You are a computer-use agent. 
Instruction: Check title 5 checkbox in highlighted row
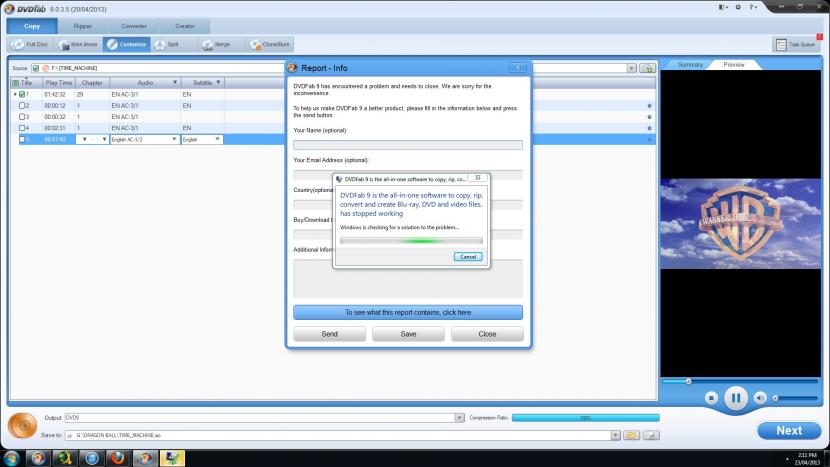pyautogui.click(x=22, y=139)
